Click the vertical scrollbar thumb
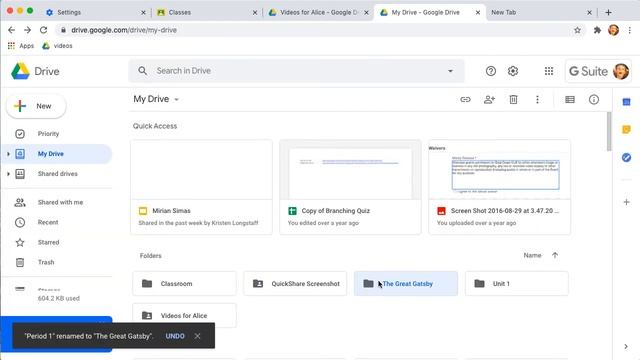This screenshot has width=640, height=360. click(609, 131)
